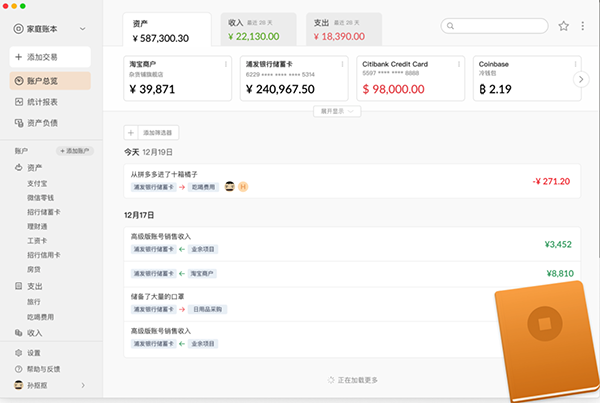This screenshot has height=403, width=600.
Task: Click the 正在加载更多 loading indicator
Action: 353,380
